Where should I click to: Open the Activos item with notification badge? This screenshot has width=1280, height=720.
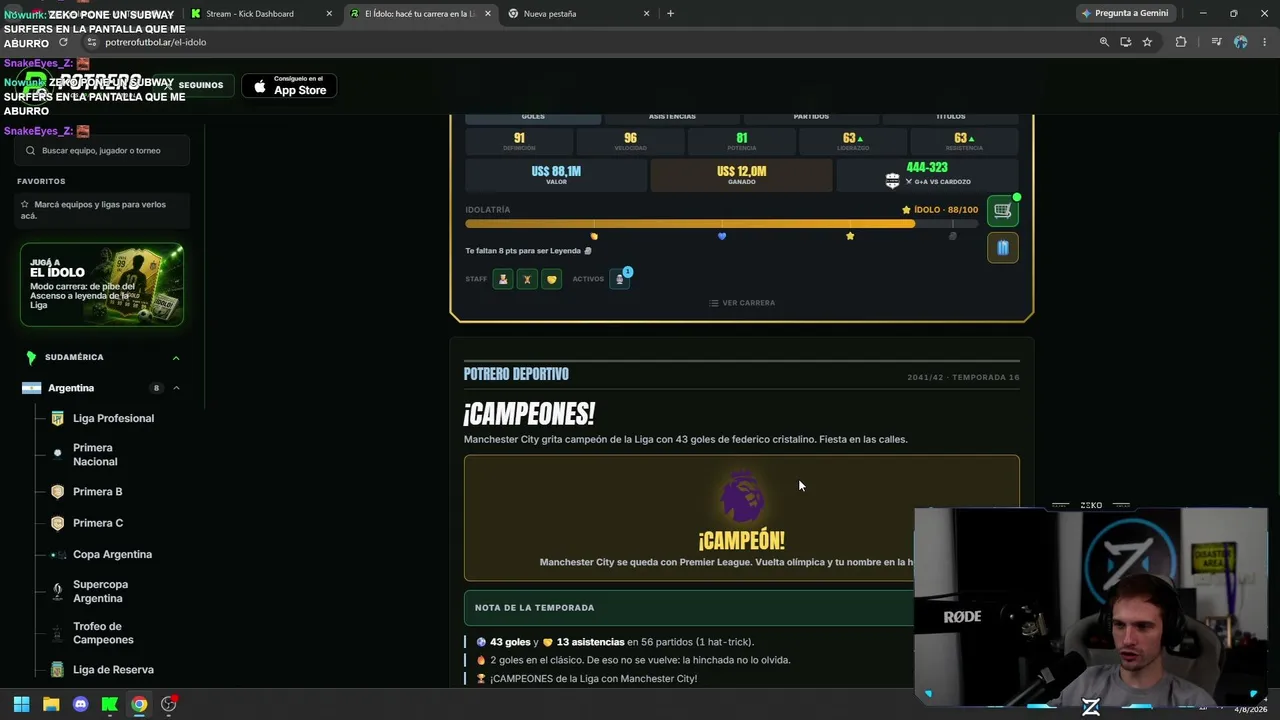click(620, 279)
